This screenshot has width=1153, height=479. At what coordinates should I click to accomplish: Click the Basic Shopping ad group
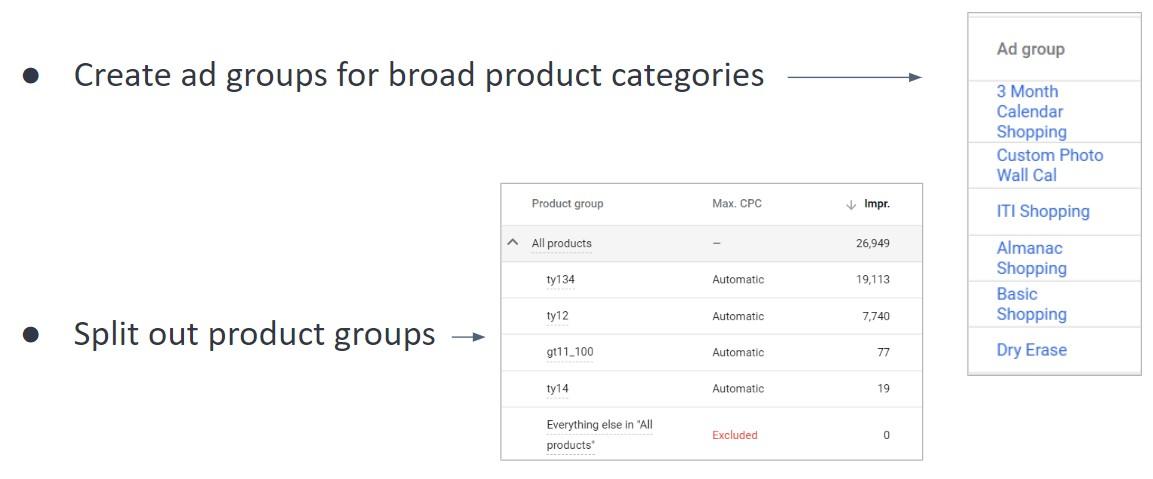pos(1031,304)
